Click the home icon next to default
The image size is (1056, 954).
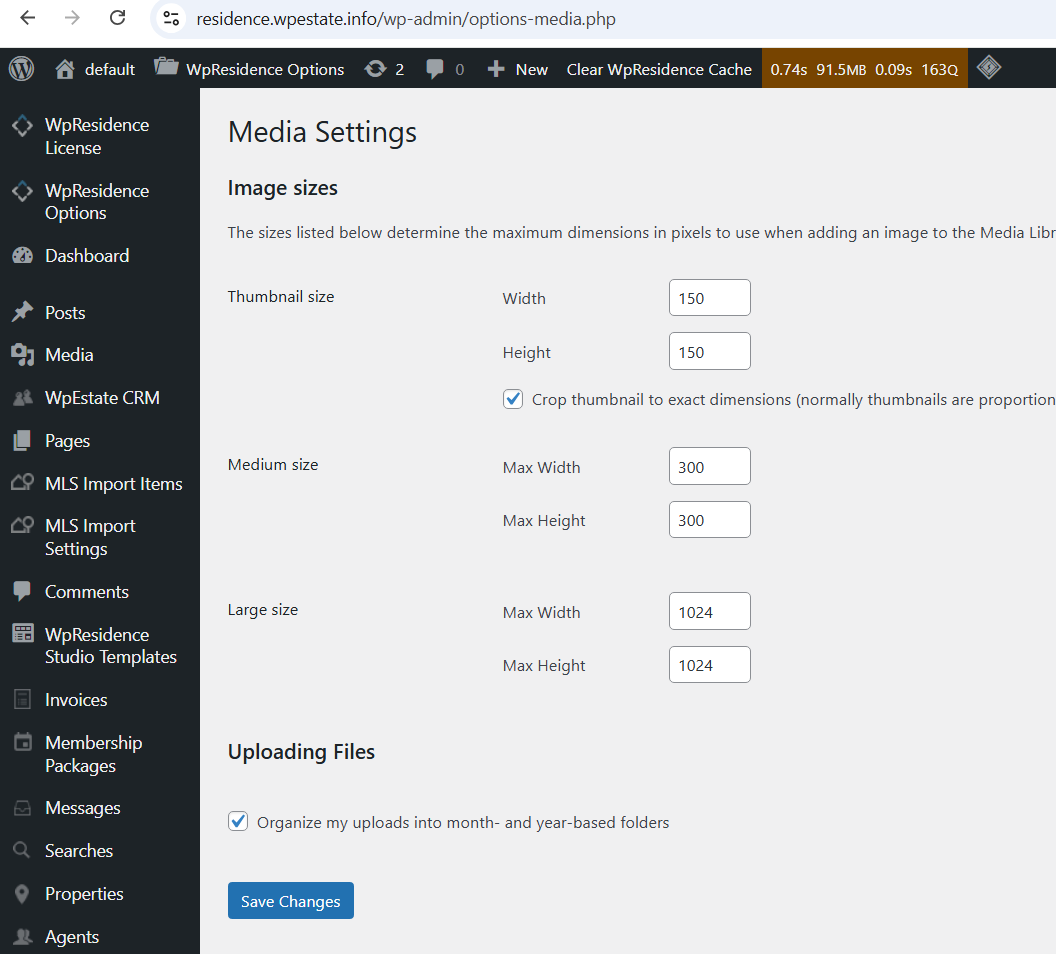click(65, 69)
